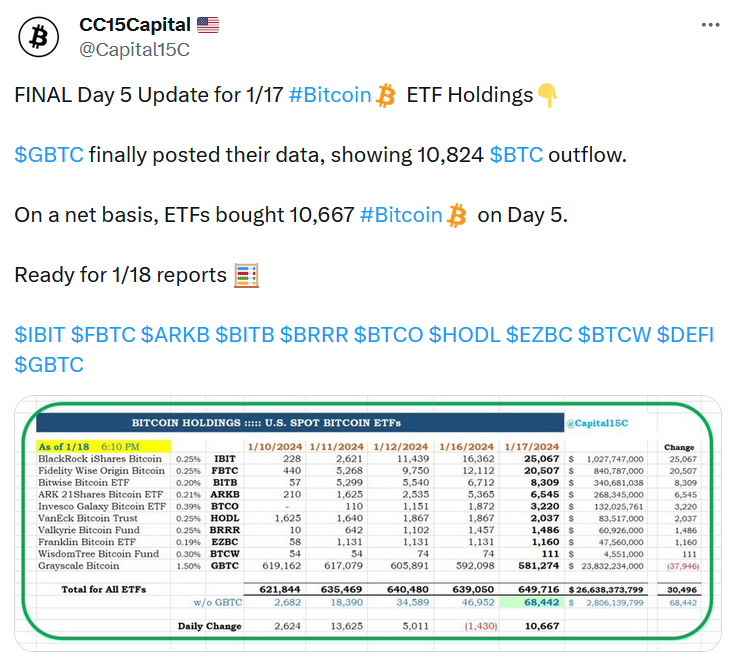This screenshot has width=738, height=664.
Task: Open the $HODL cashtag
Action: tap(465, 335)
